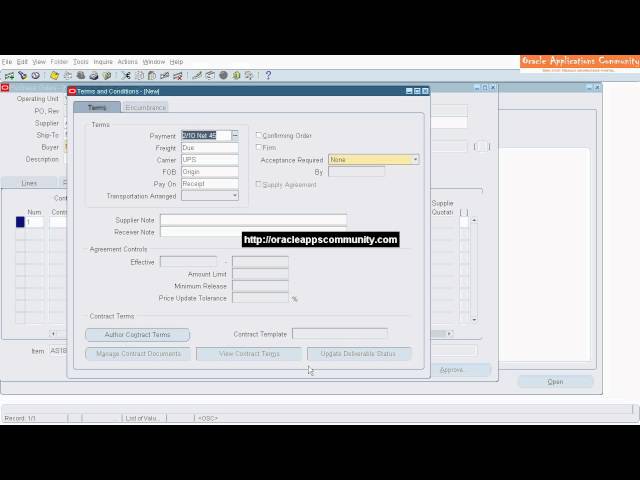Click the Pay On field showing Receipt
Viewport: 640px width, 480px height.
(210, 184)
